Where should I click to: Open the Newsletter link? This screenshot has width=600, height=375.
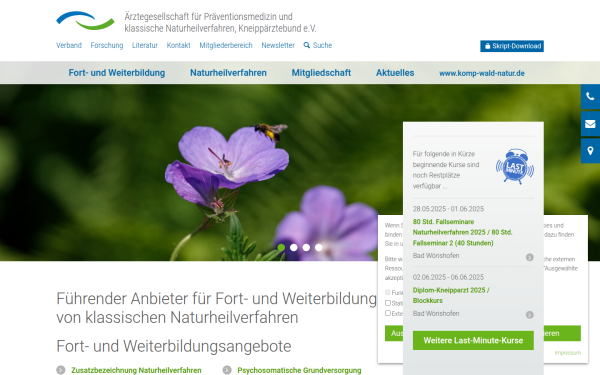pyautogui.click(x=278, y=45)
